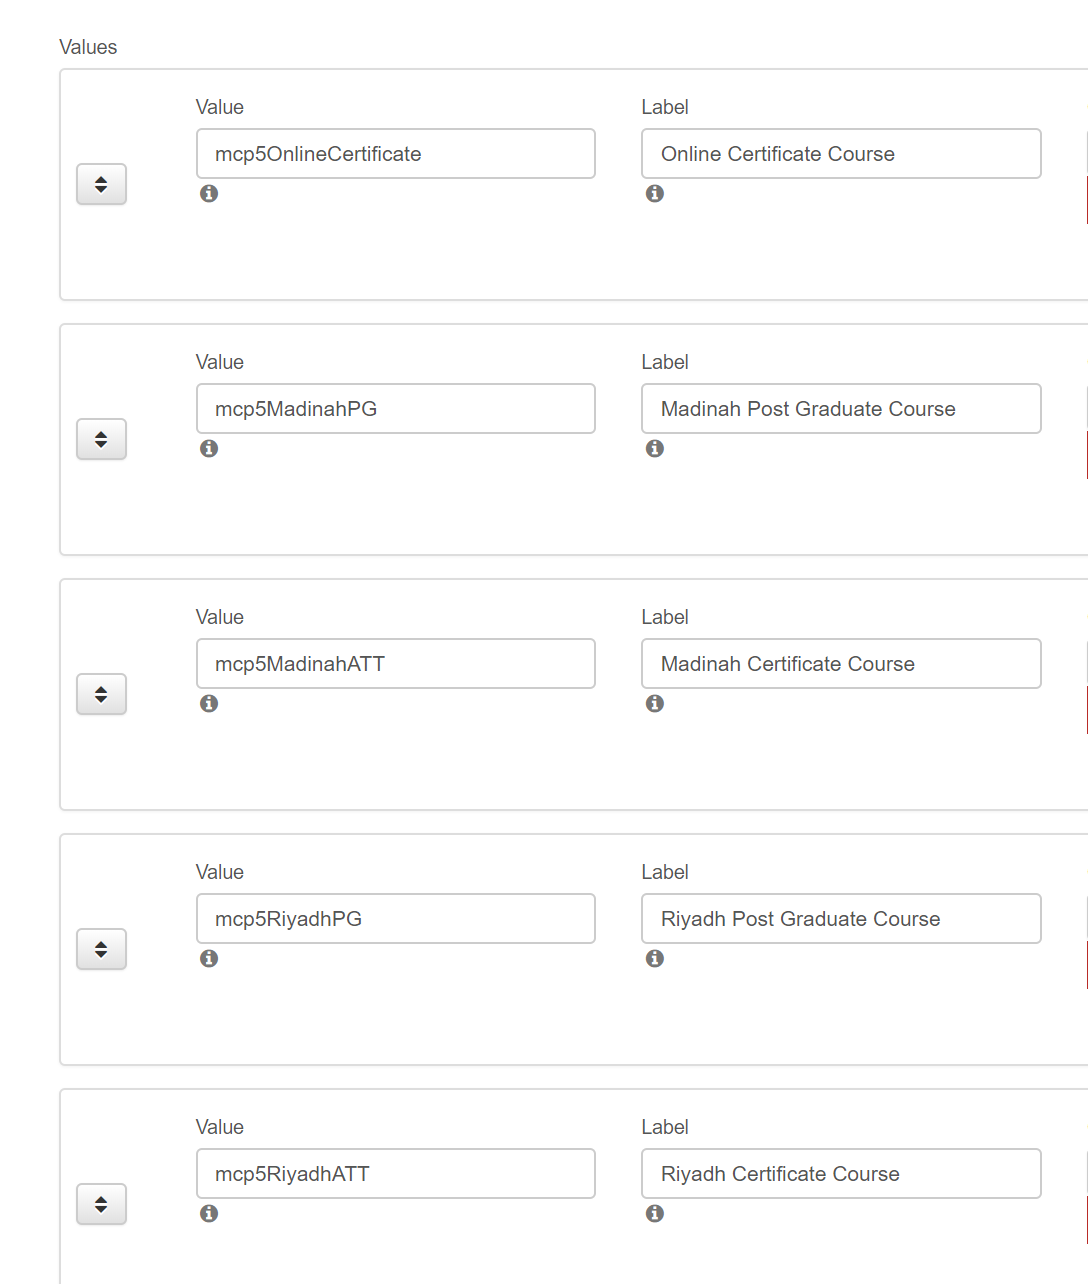Click reorder handle for mcp5OnlineCertificate row
1088x1284 pixels.
pos(101,184)
